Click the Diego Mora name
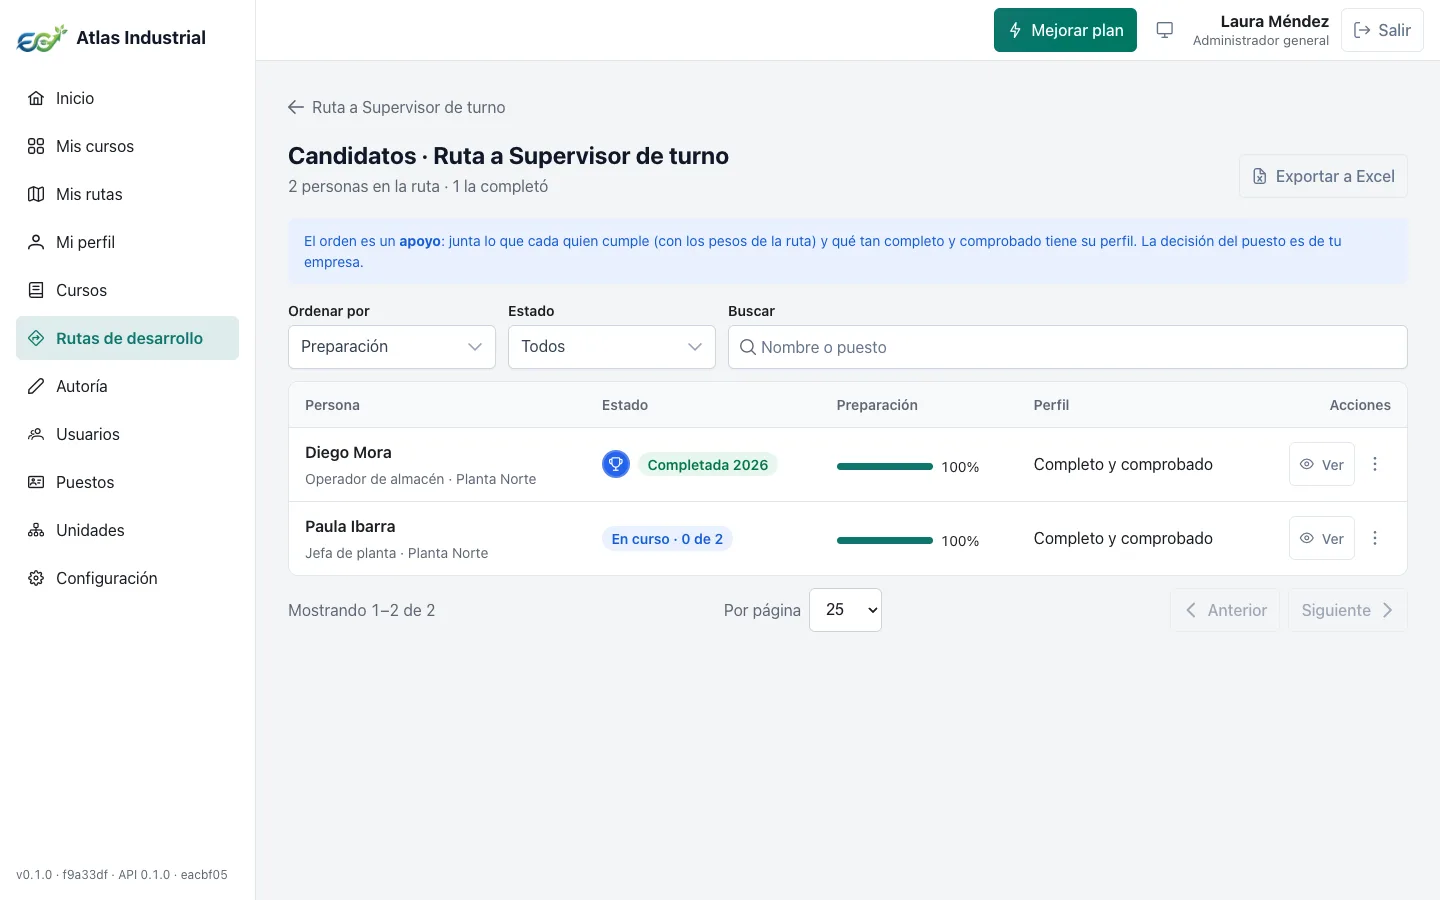 click(x=348, y=452)
